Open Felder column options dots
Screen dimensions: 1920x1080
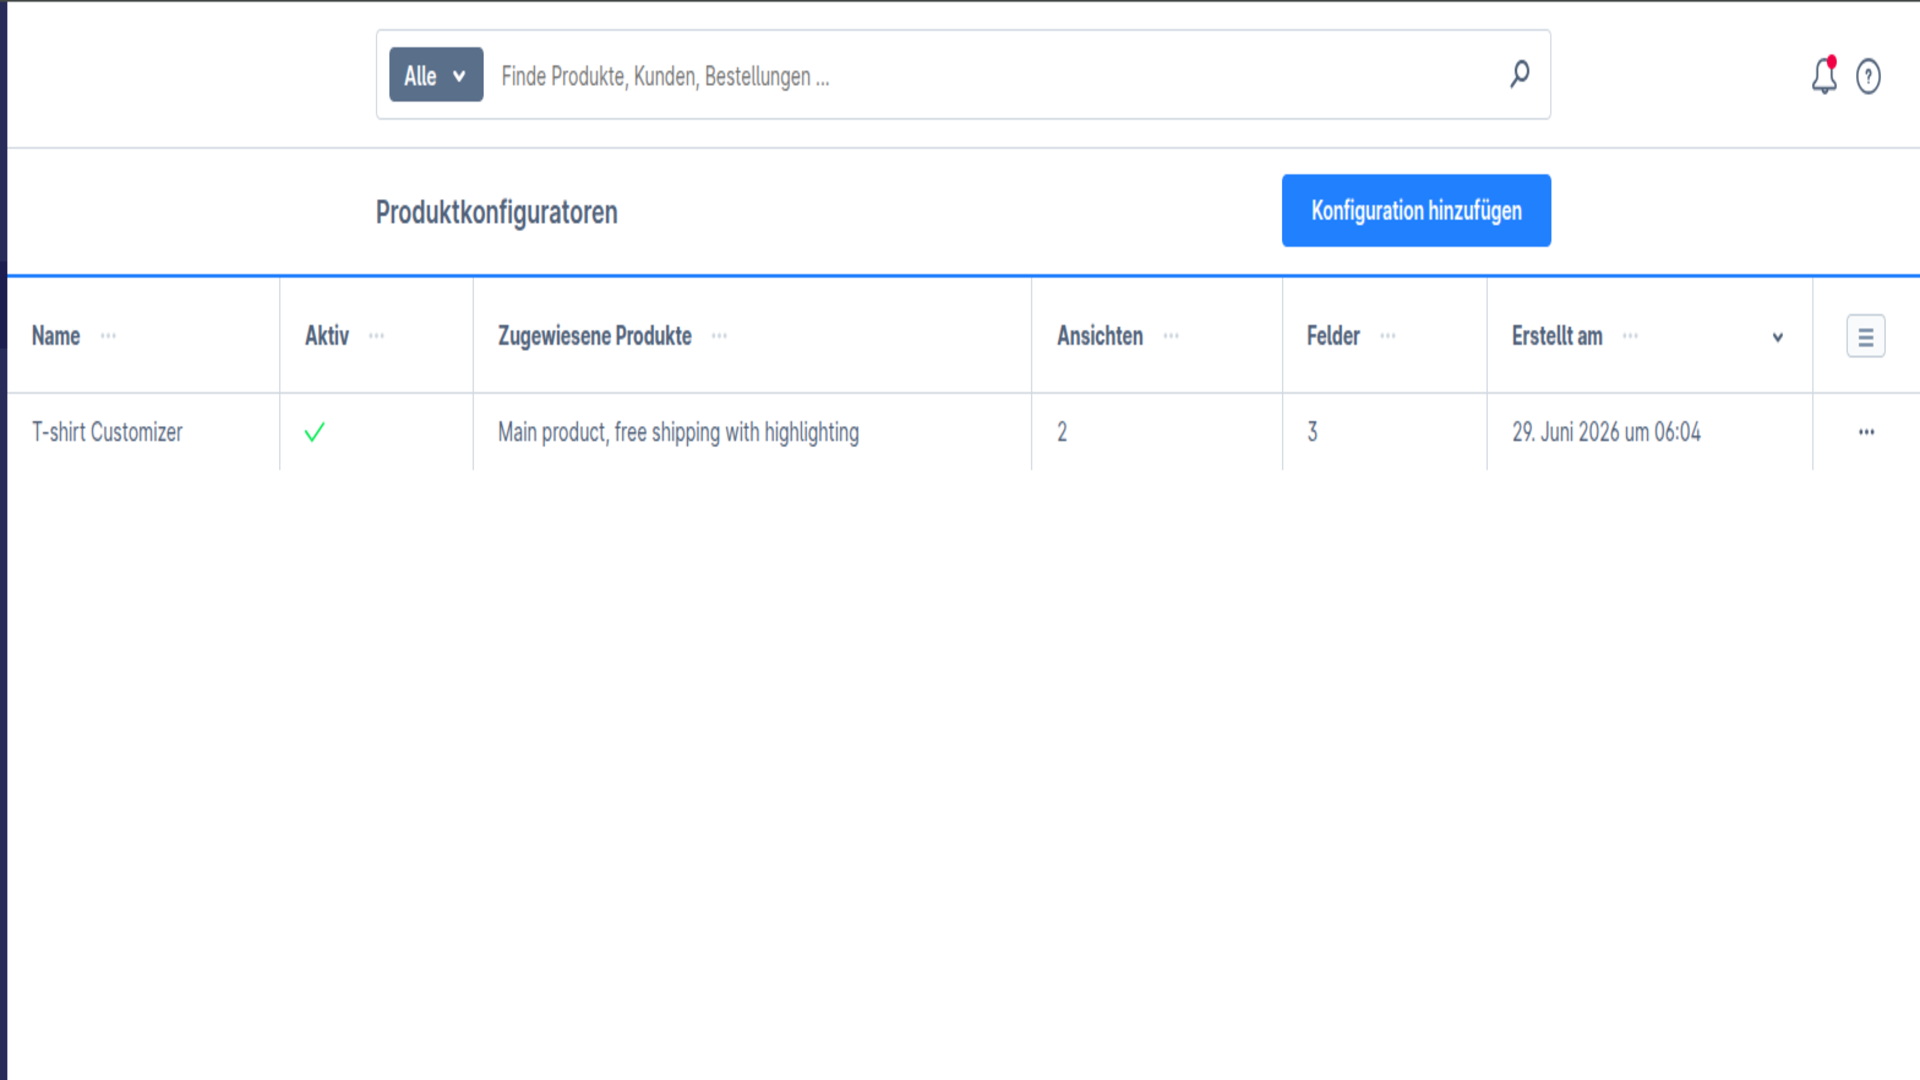tap(1387, 336)
